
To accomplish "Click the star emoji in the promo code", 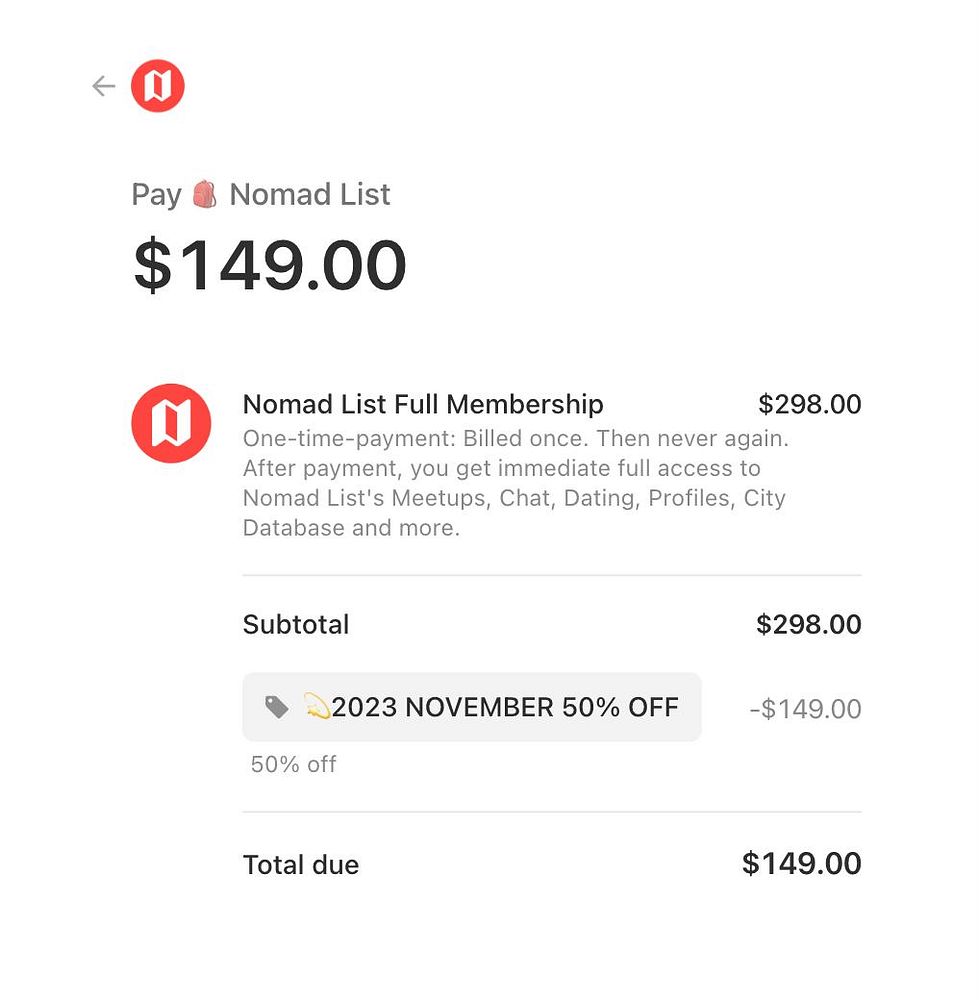I will 316,708.
